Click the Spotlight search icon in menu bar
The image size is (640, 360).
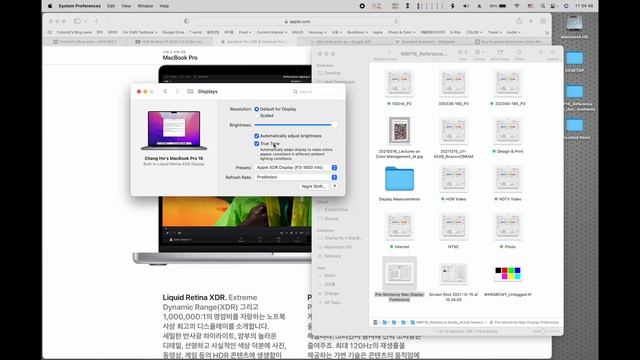click(x=542, y=6)
